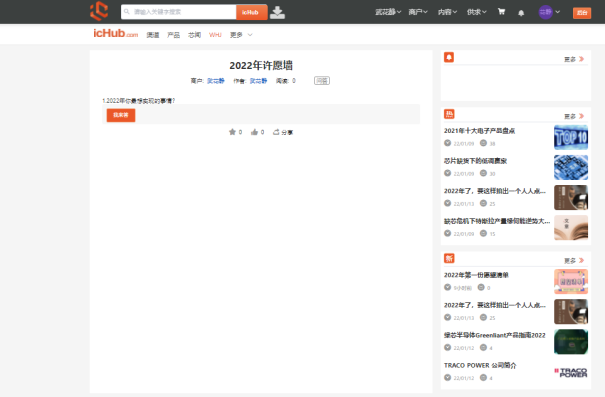Favorite the article with the star icon
Image resolution: width=605 pixels, height=397 pixels.
coord(232,132)
